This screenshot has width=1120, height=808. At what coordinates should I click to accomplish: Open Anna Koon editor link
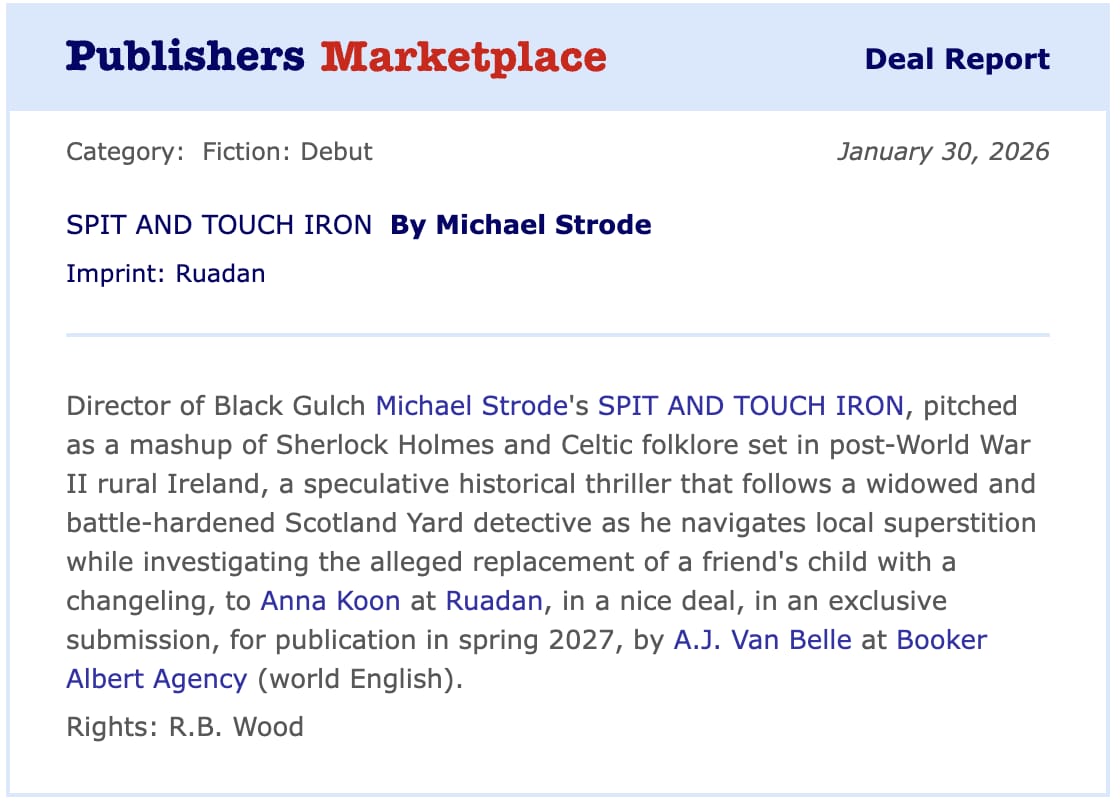[x=330, y=601]
